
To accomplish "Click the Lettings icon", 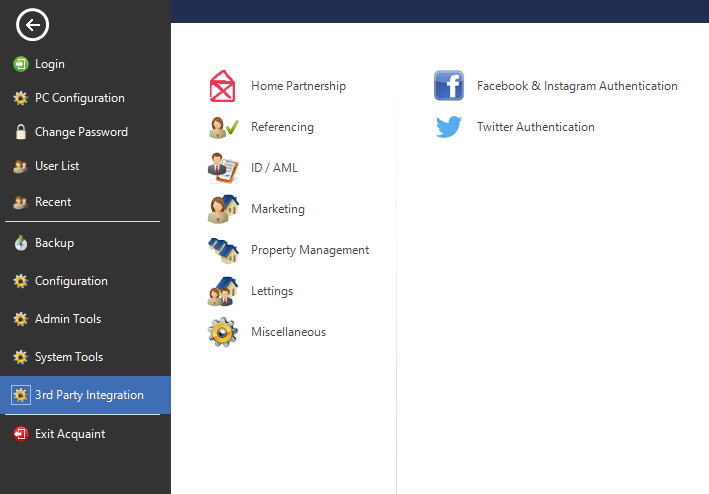I will (x=223, y=291).
